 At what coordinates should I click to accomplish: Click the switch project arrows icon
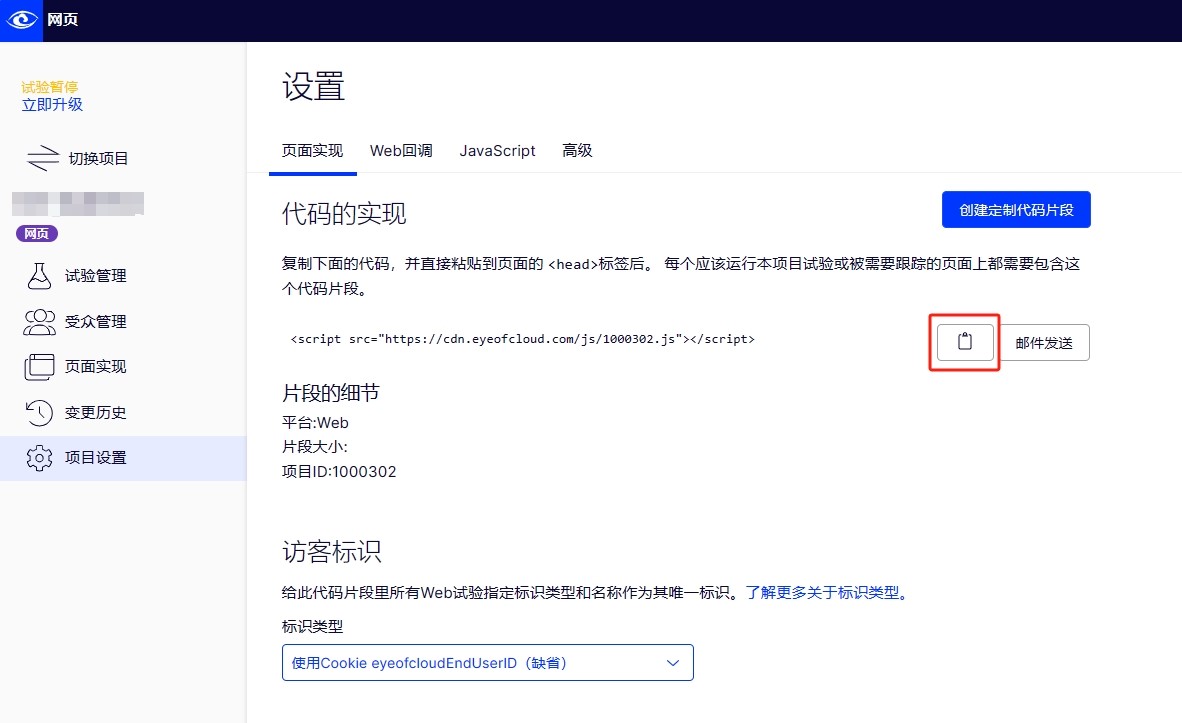43,158
